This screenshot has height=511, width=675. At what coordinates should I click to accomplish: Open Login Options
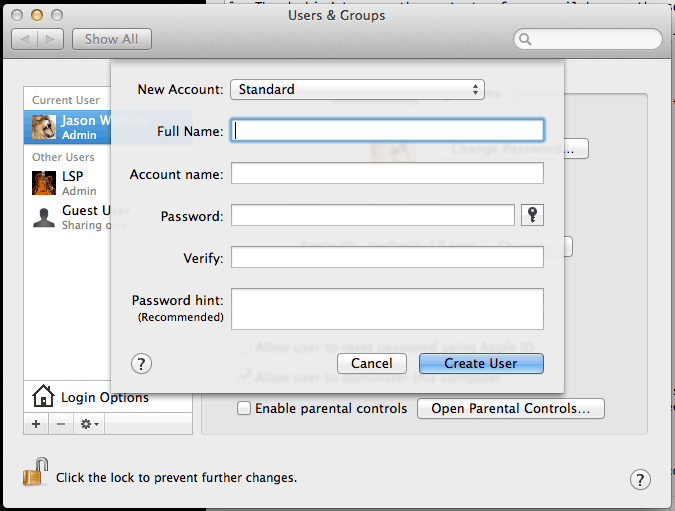pos(108,396)
